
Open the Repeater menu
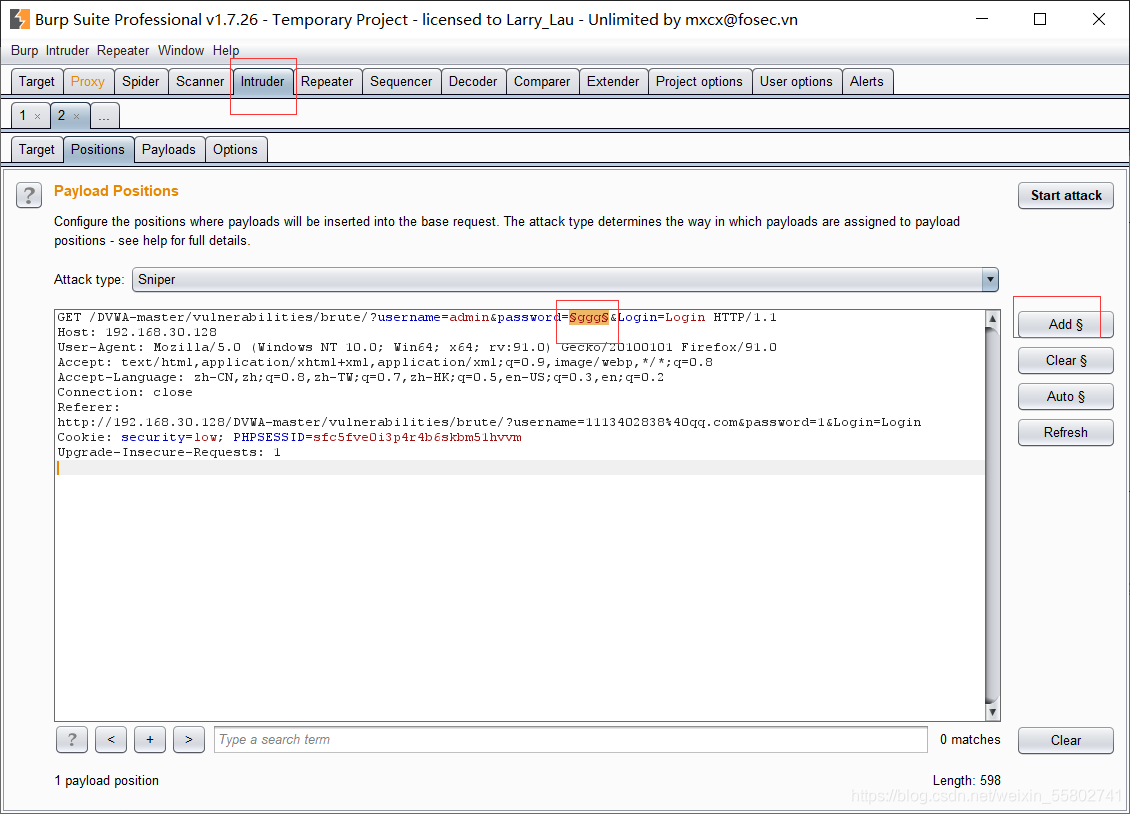(123, 50)
